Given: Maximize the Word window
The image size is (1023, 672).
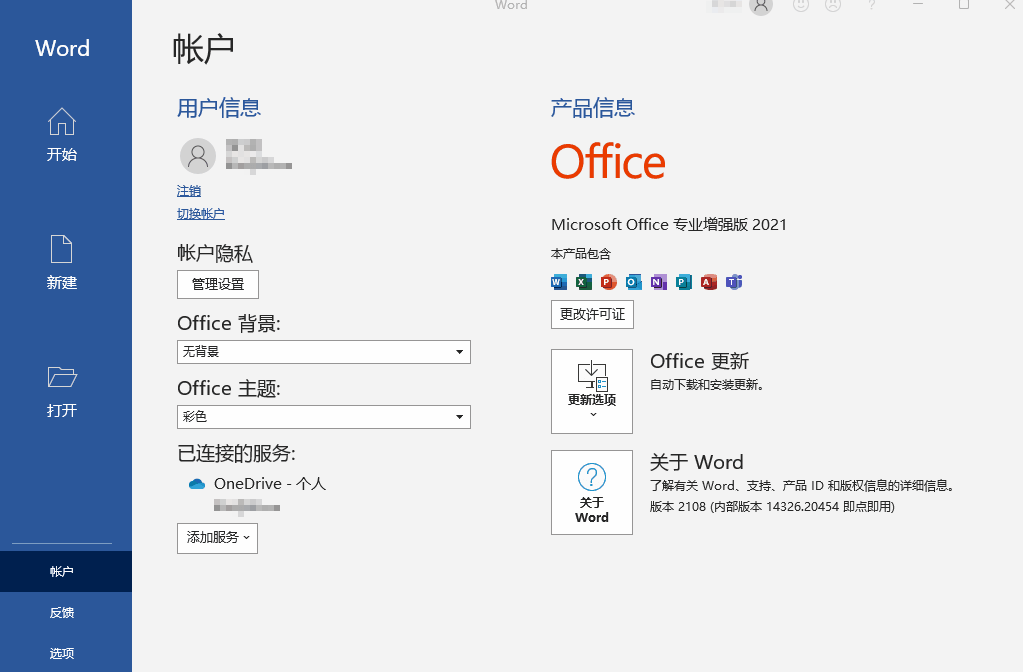Looking at the screenshot, I should (964, 5).
